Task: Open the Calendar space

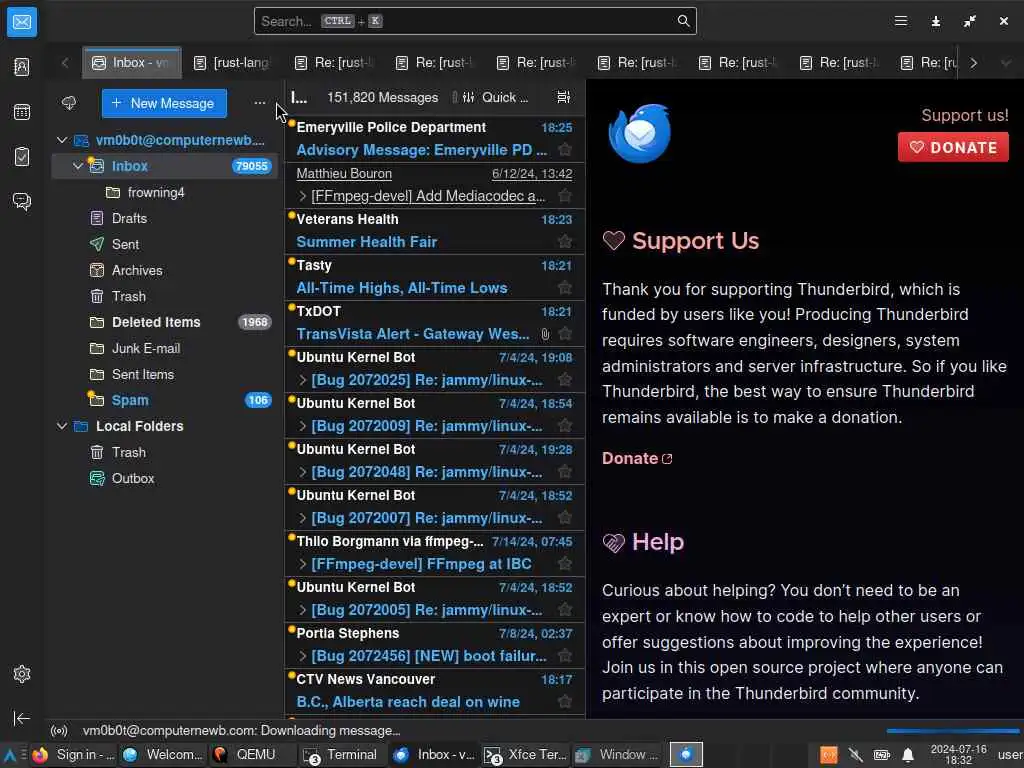Action: click(22, 112)
